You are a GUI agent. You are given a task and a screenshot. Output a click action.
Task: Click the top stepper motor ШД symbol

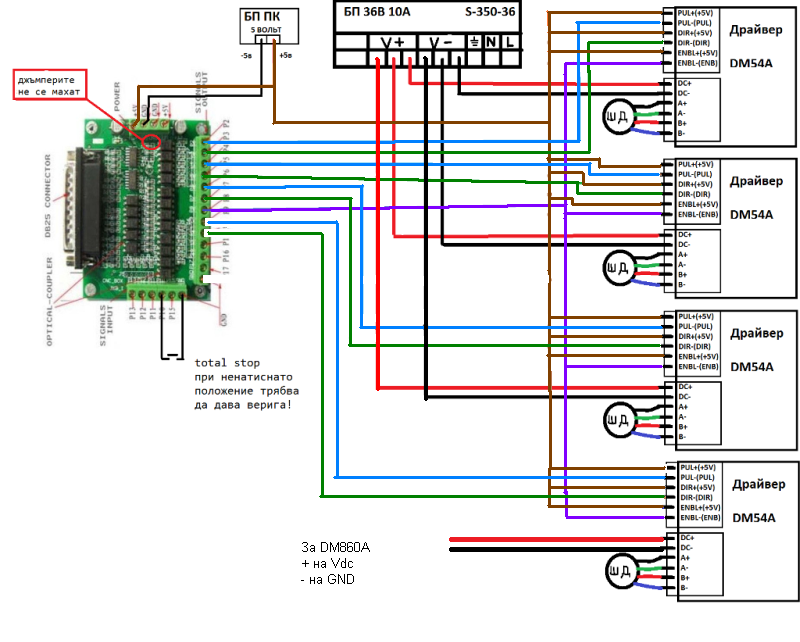[620, 119]
